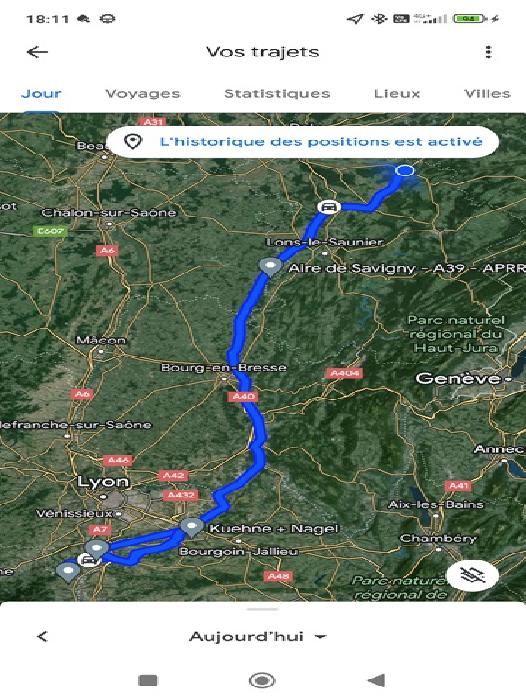Select the Aire de Savigny place pin
Image resolution: width=526 pixels, height=700 pixels.
pos(271,267)
